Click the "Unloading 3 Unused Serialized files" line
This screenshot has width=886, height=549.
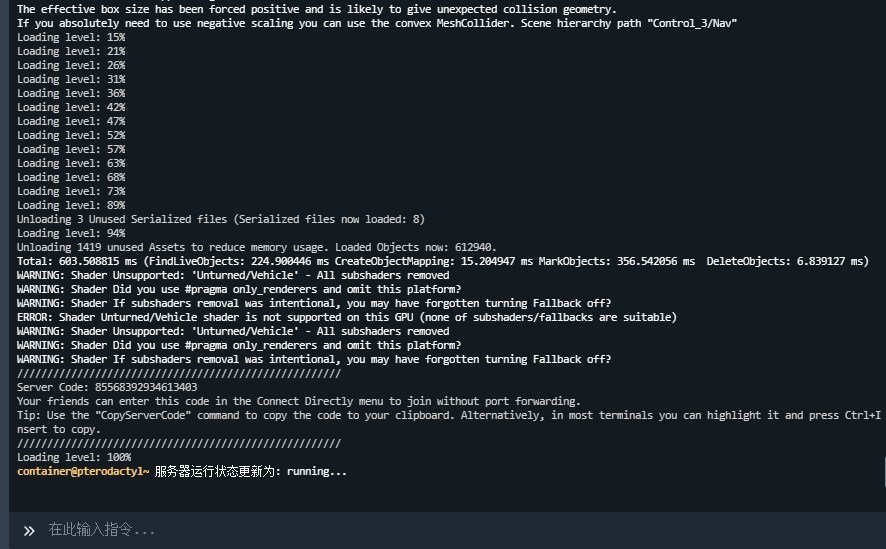click(221, 219)
